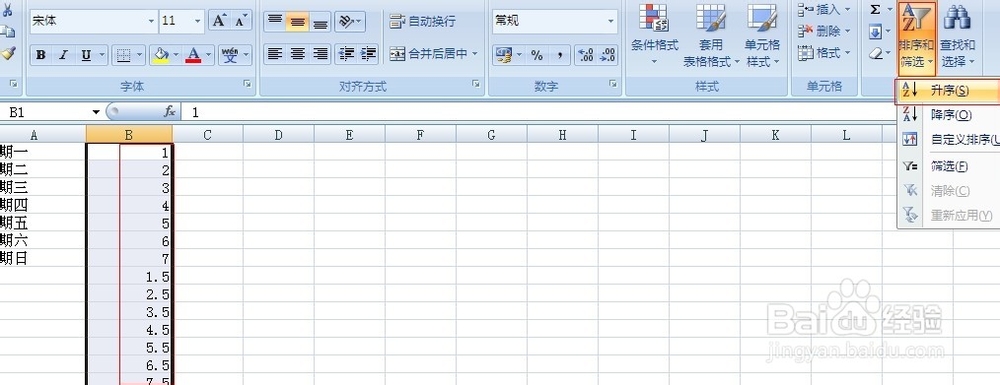Align text left
This screenshot has width=1000, height=385.
[x=275, y=54]
